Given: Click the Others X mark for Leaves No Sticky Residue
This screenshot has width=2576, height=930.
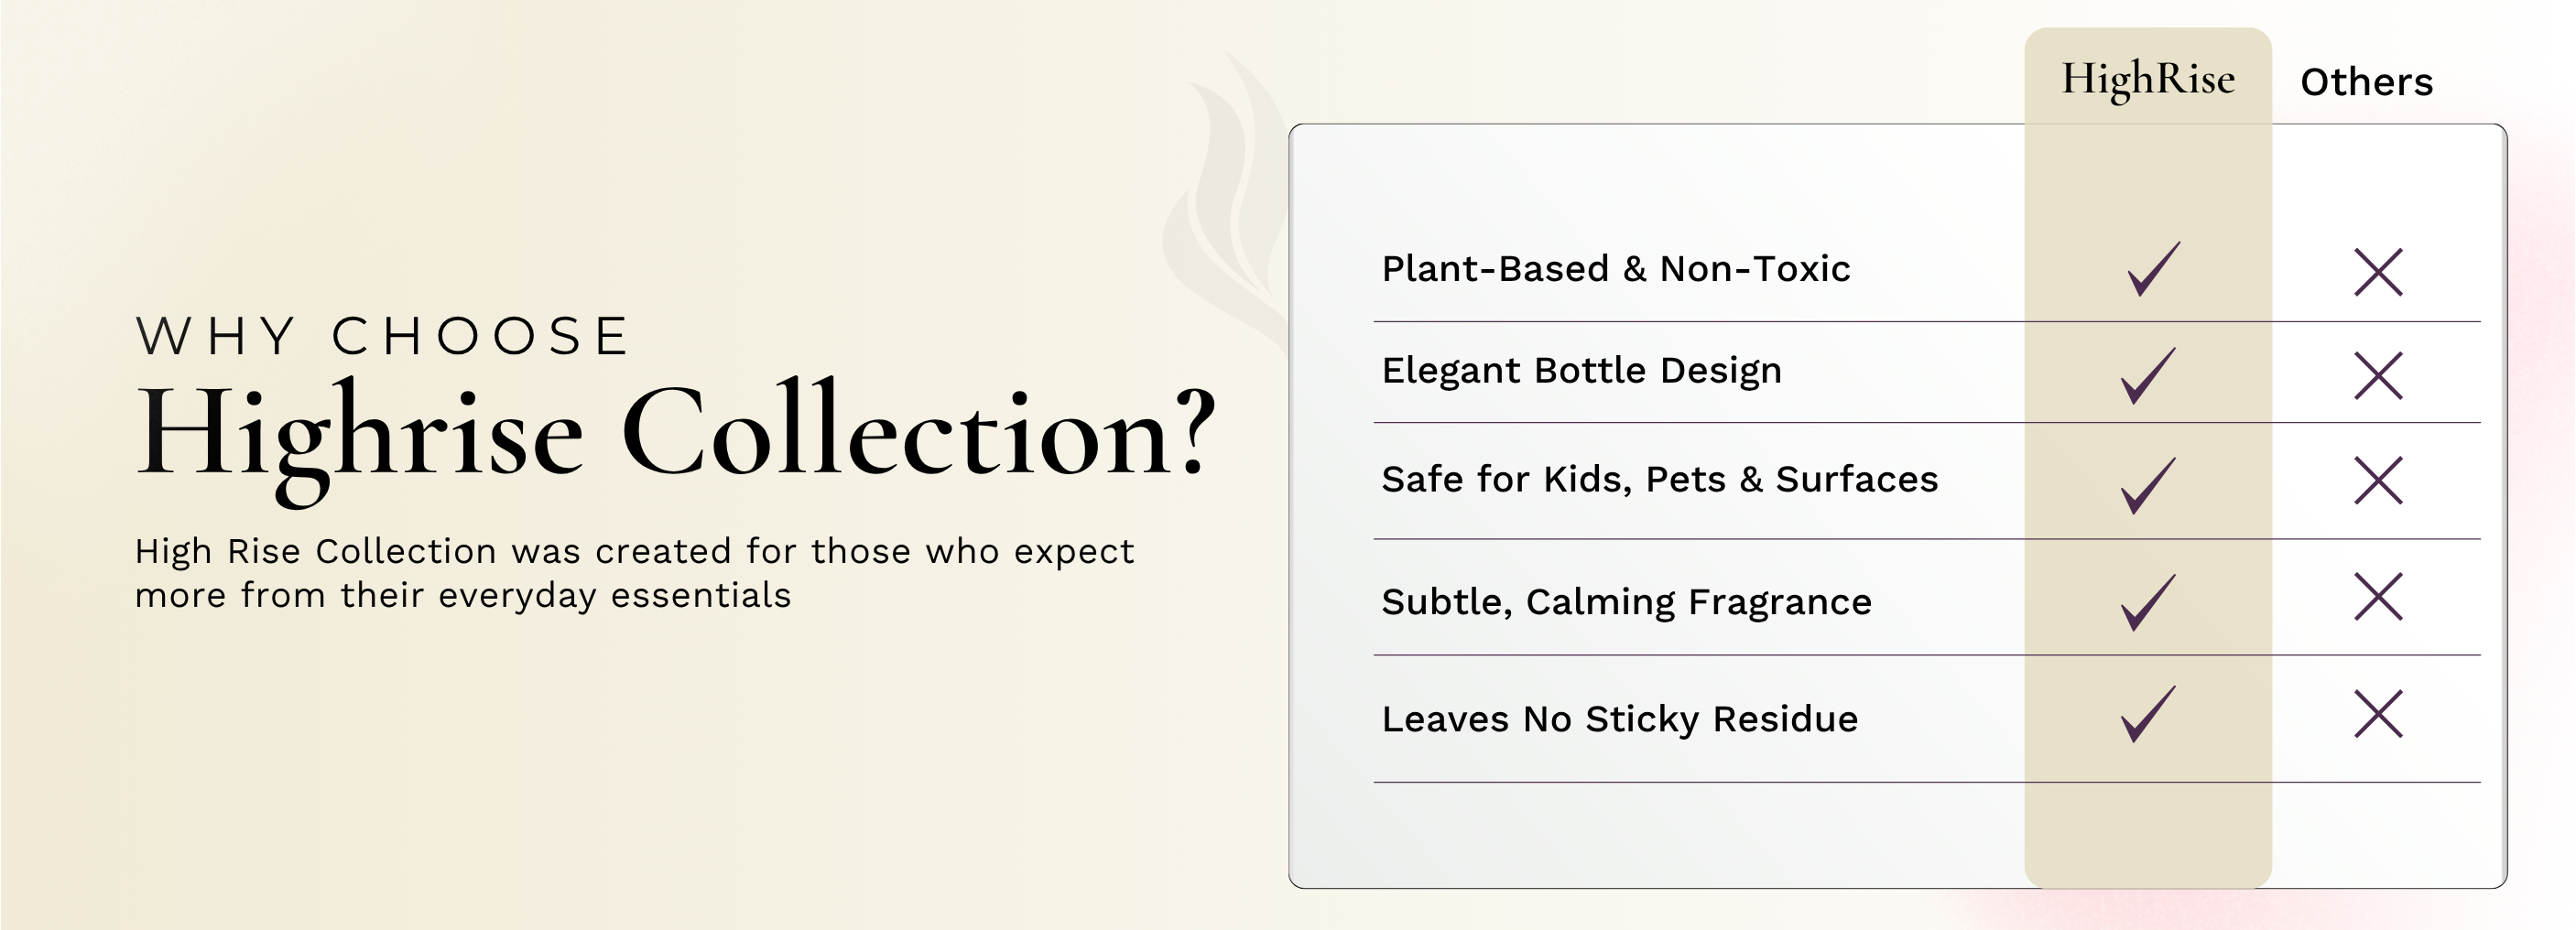Looking at the screenshot, I should 2377,714.
